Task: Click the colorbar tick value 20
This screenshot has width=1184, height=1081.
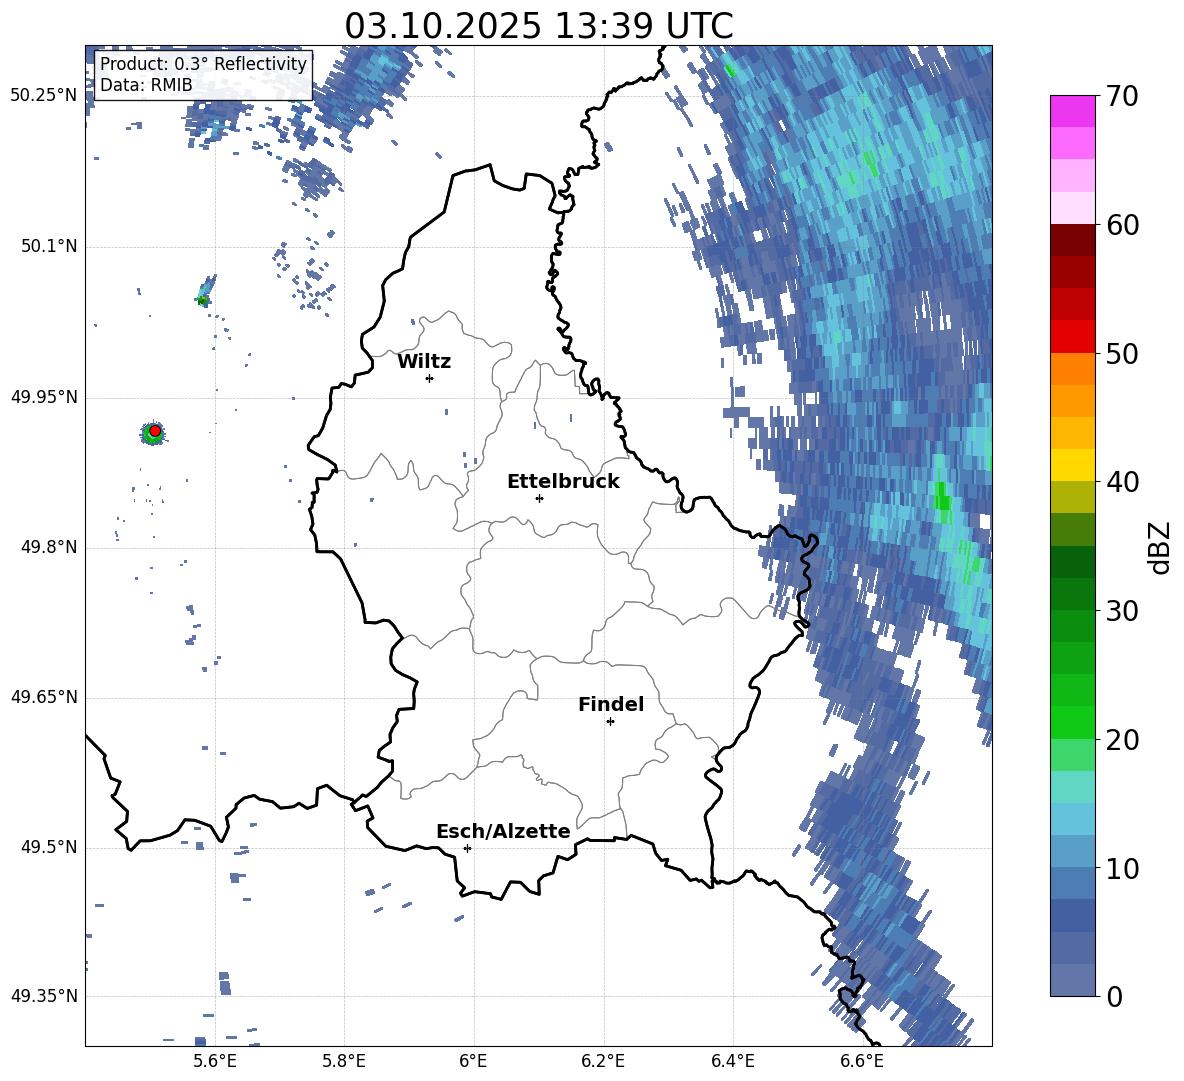Action: [1122, 739]
